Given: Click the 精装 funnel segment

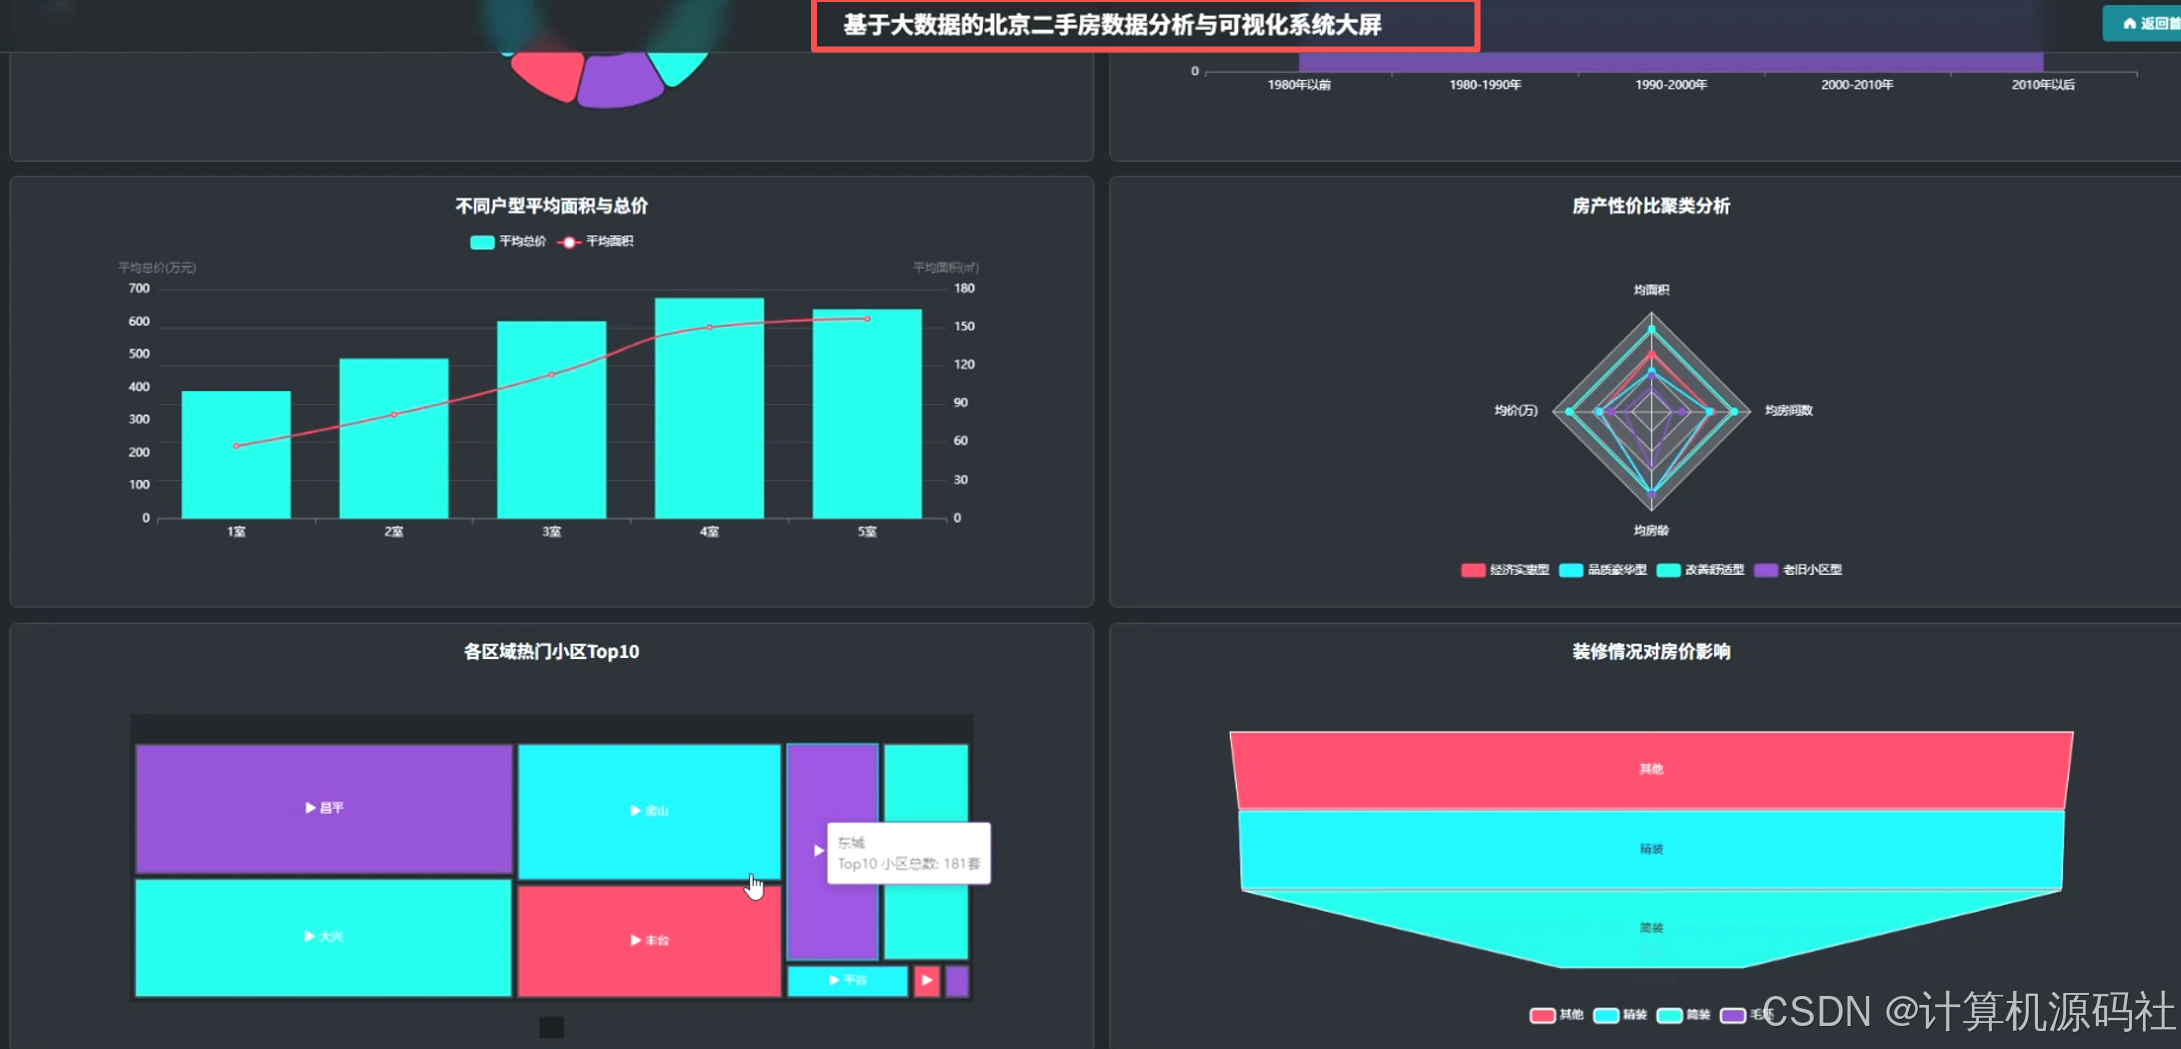Looking at the screenshot, I should tap(1651, 849).
